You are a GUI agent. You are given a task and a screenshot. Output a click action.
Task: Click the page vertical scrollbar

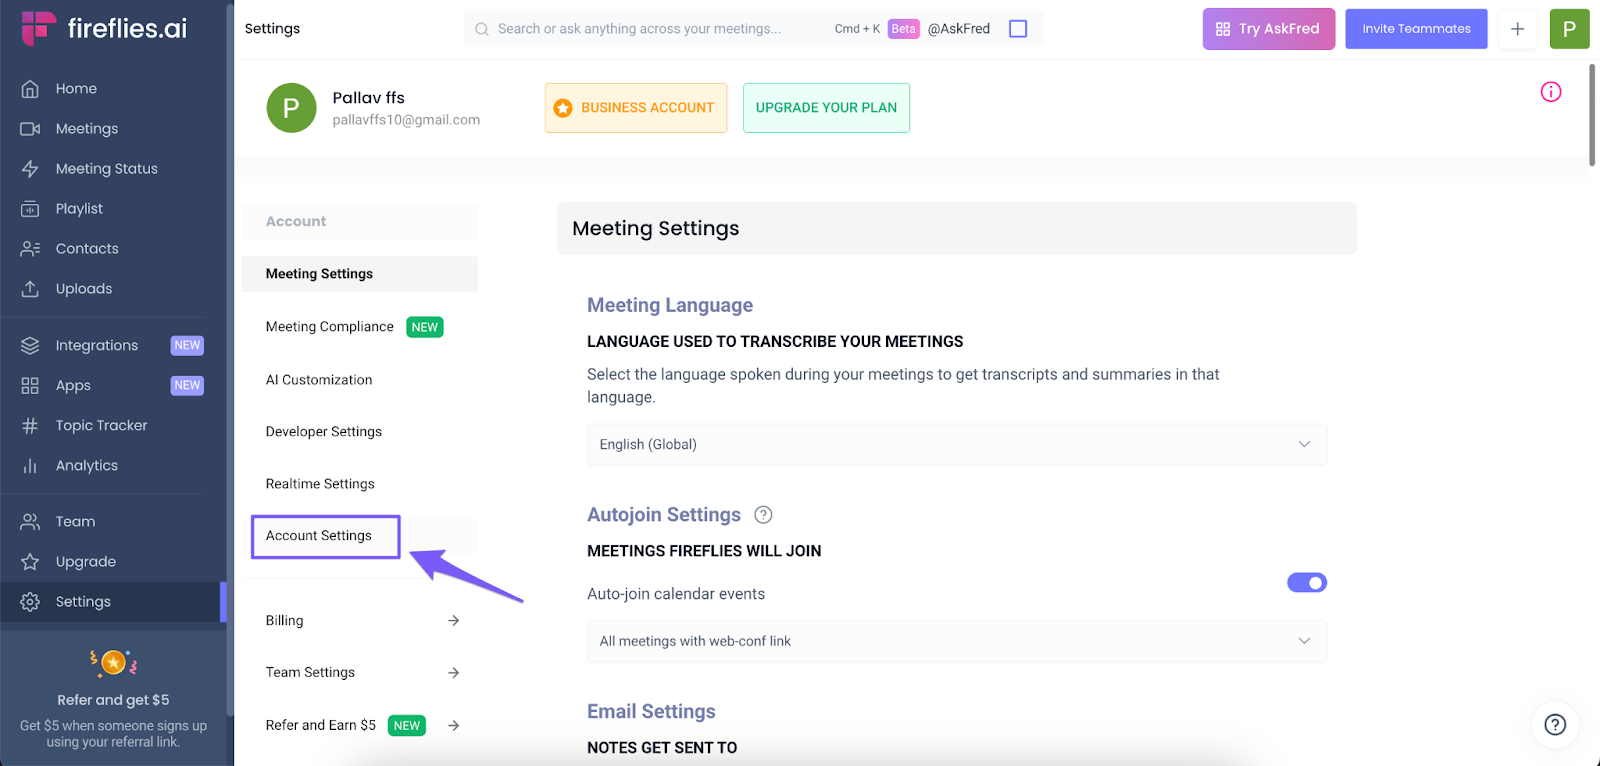tap(1592, 115)
